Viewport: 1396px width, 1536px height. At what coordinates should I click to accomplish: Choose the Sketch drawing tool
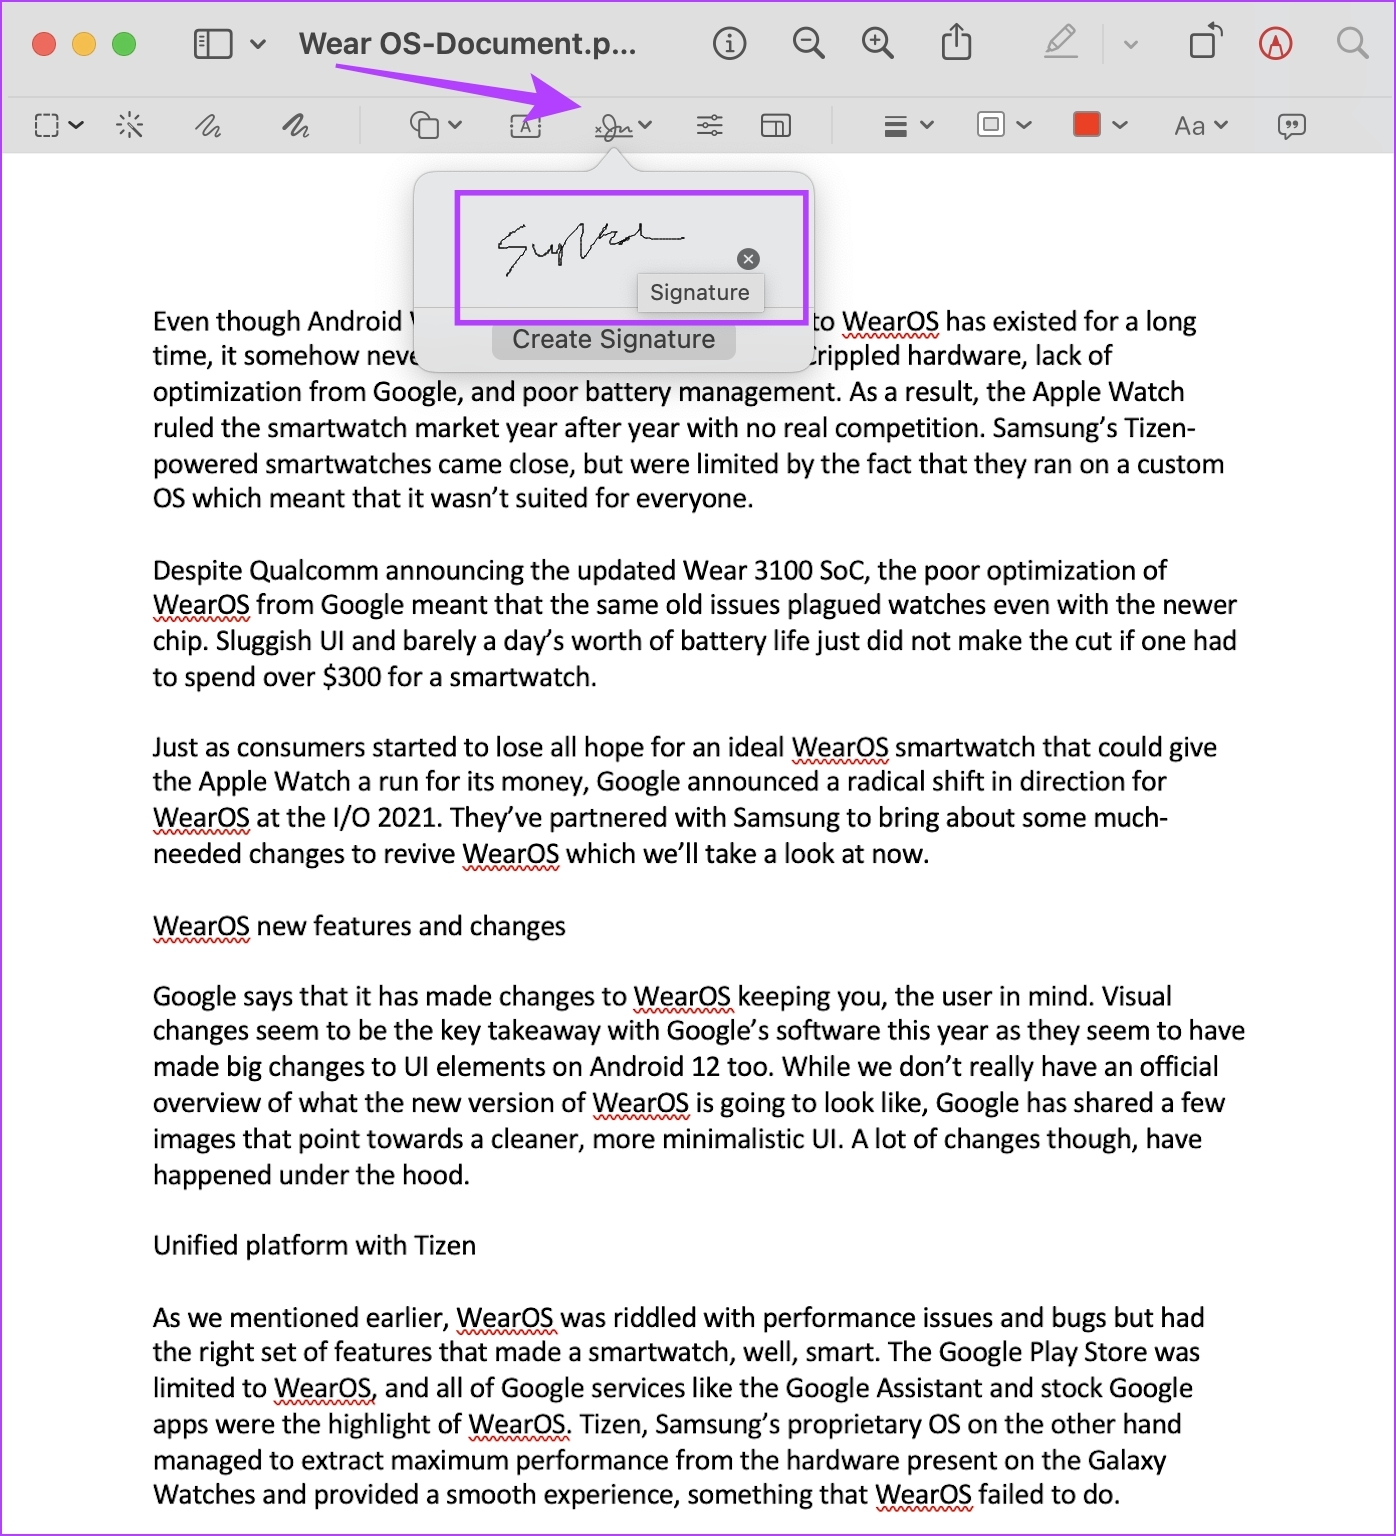click(207, 125)
